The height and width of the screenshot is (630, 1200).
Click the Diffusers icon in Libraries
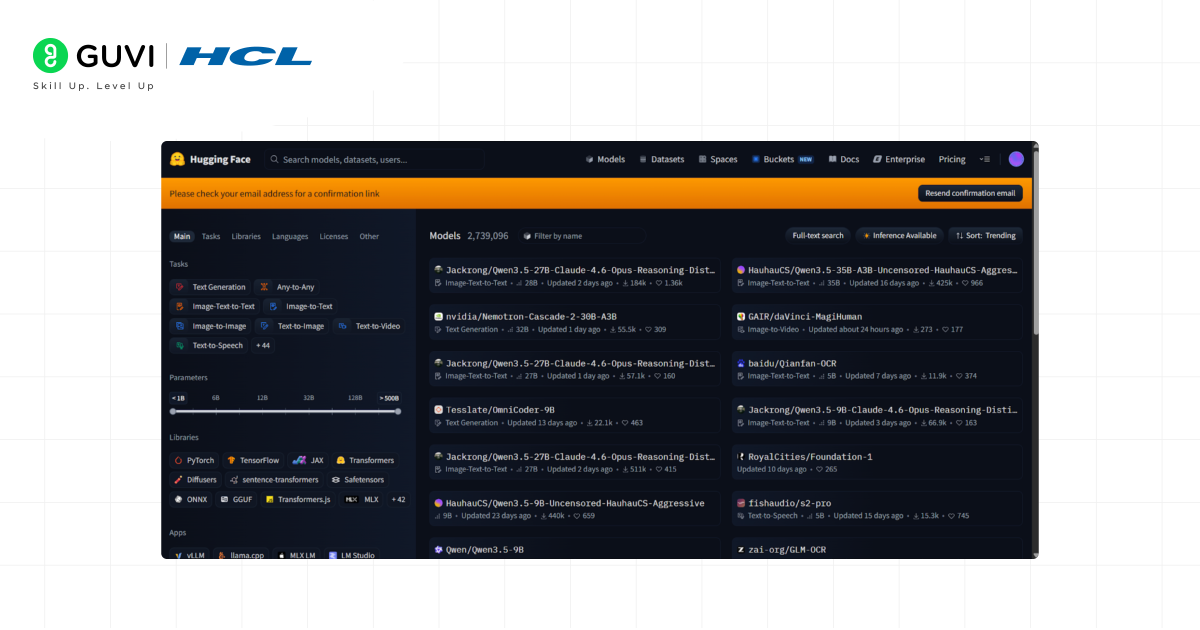[x=179, y=480]
